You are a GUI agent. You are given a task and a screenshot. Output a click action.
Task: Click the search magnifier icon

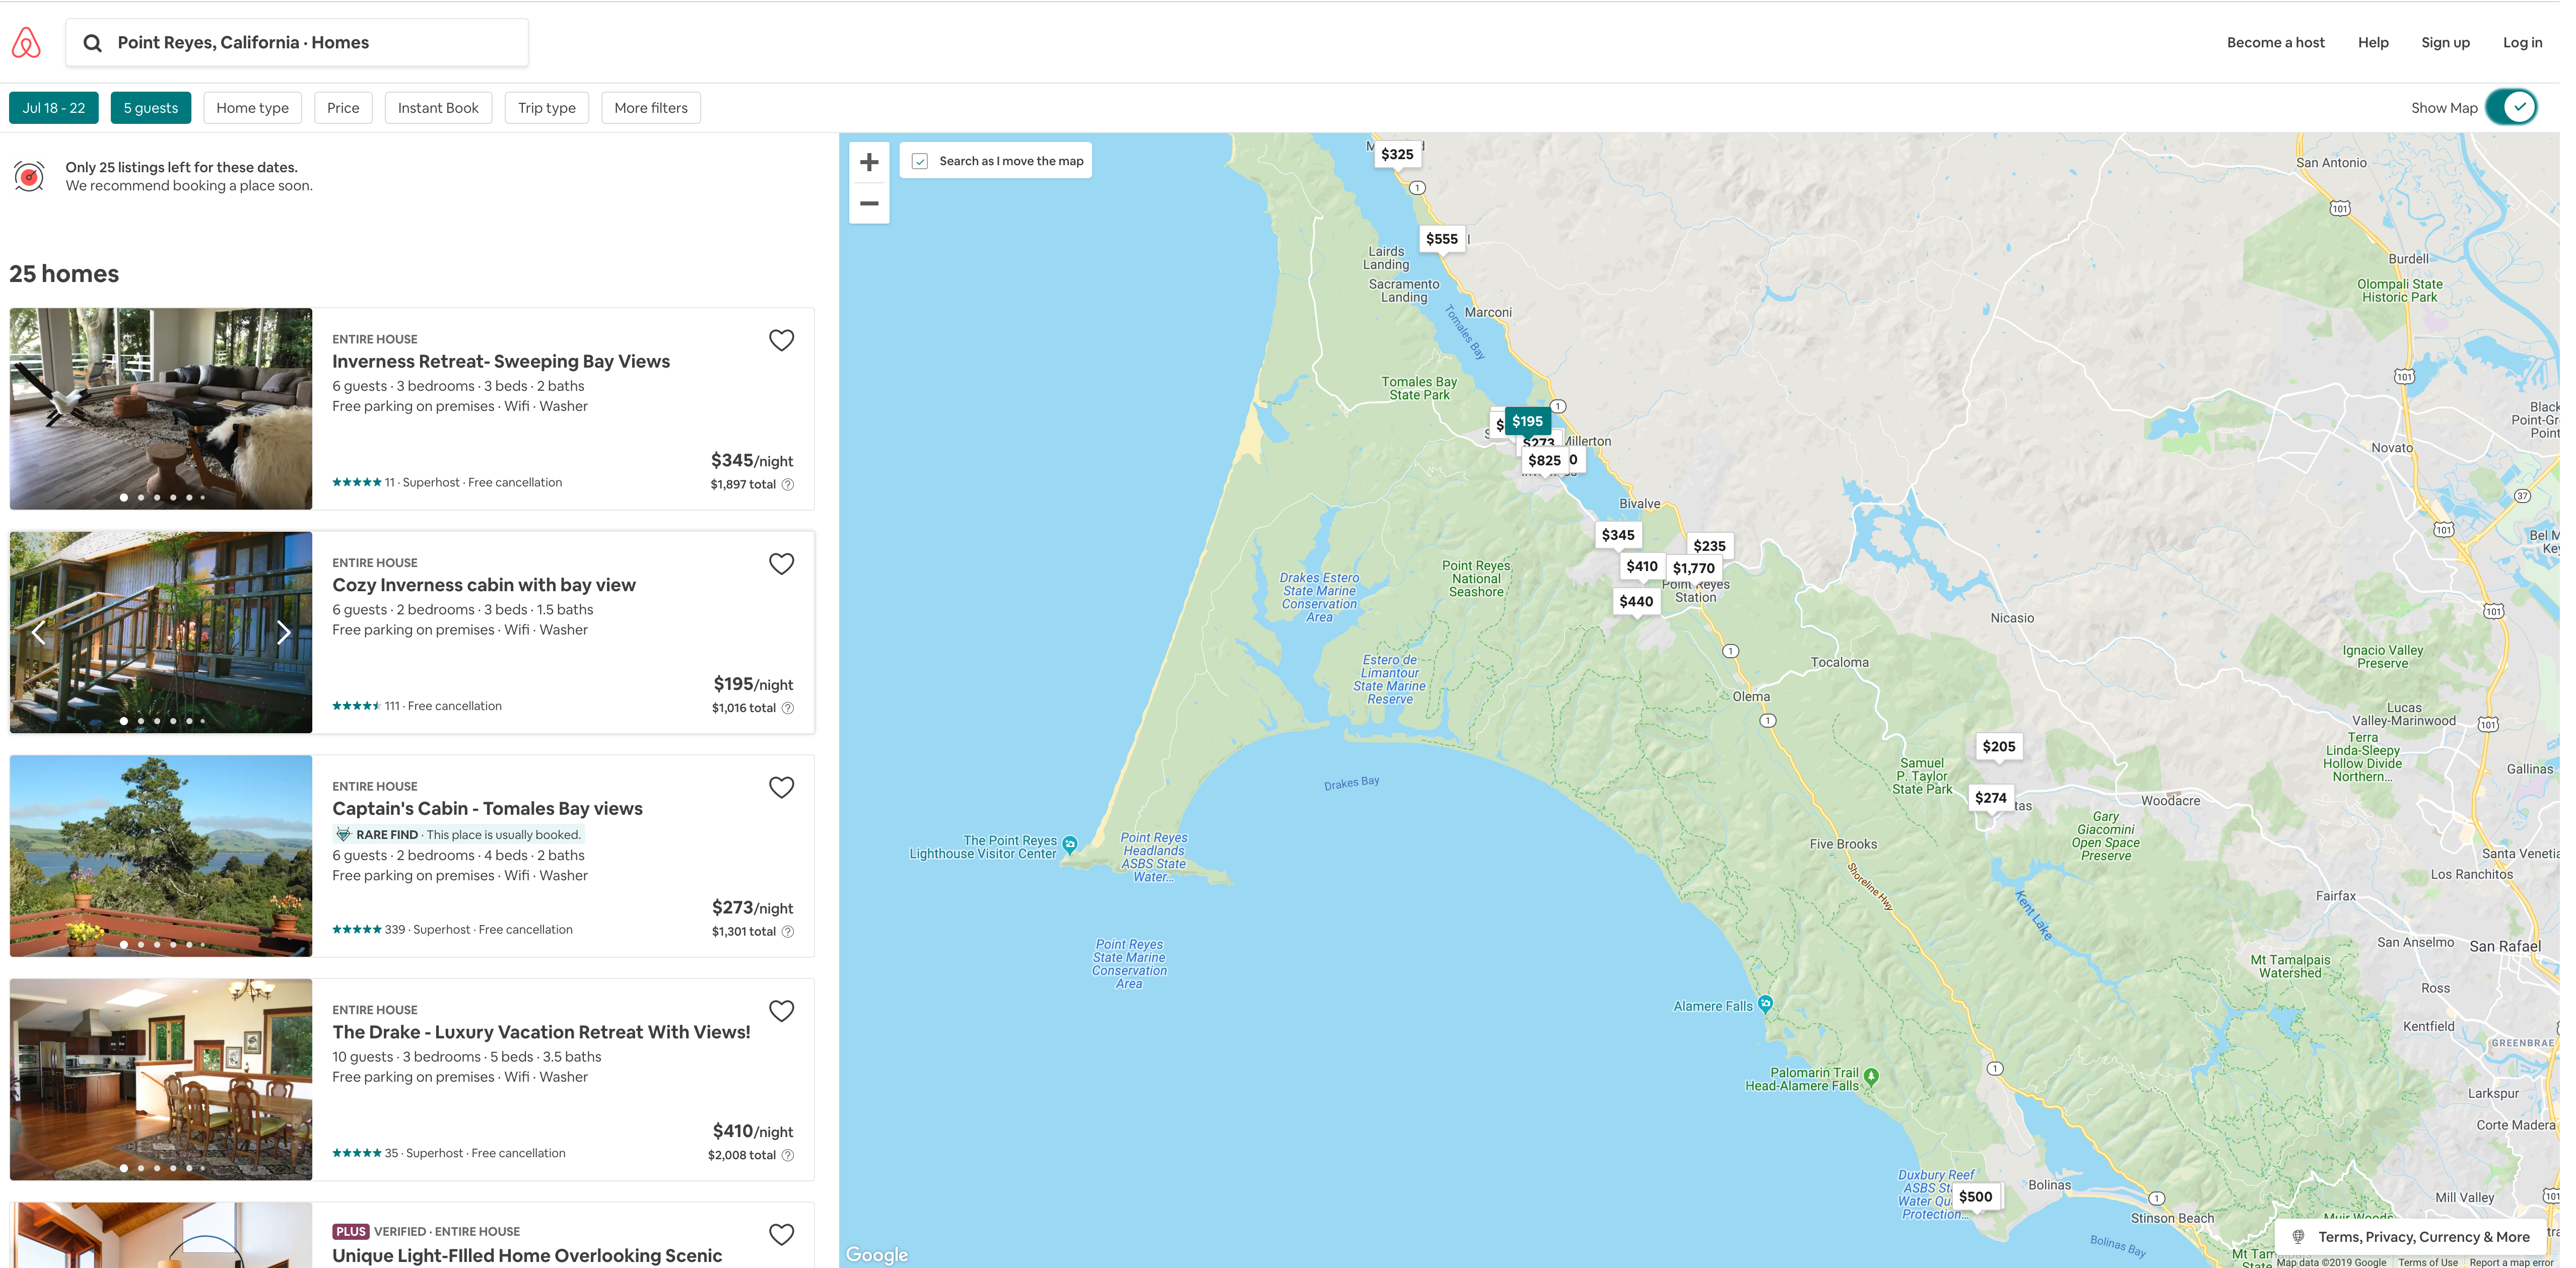coord(92,43)
